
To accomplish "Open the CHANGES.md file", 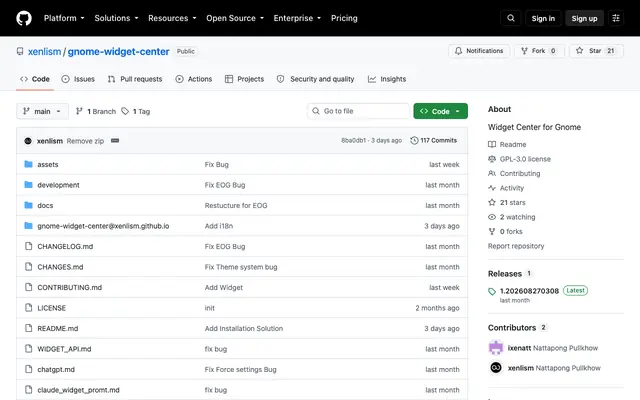I will coord(60,267).
